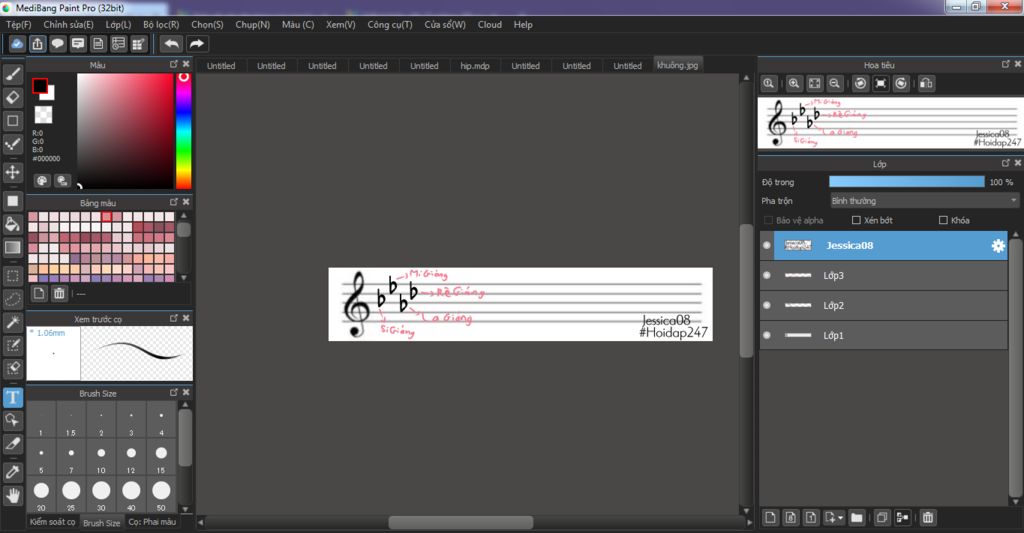This screenshot has width=1024, height=533.
Task: Click the folder icon to add a layer folder
Action: click(x=857, y=518)
